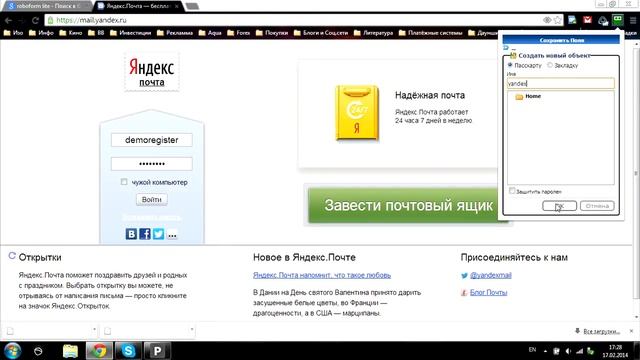Click Завести почтовый ящик green button
The width and height of the screenshot is (640, 360).
[408, 205]
